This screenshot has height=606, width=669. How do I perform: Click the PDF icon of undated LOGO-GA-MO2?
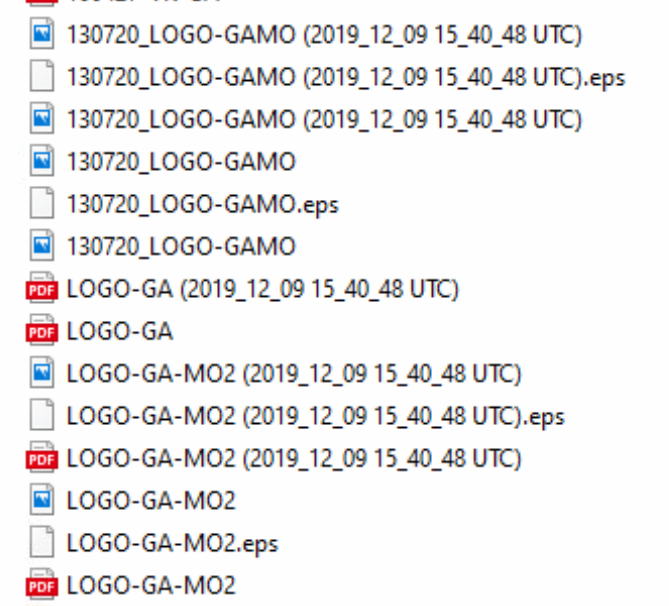(x=42, y=585)
